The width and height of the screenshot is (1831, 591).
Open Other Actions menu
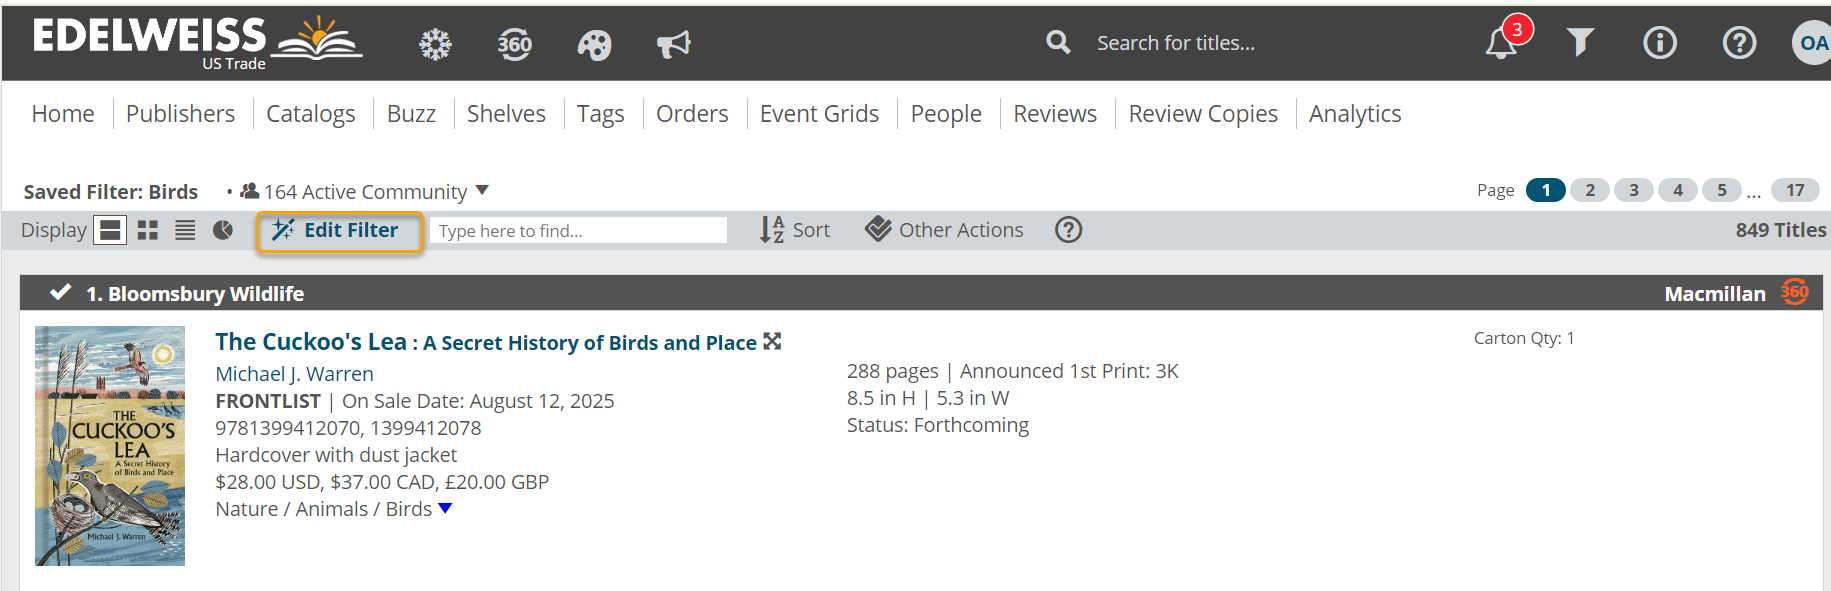coord(944,230)
